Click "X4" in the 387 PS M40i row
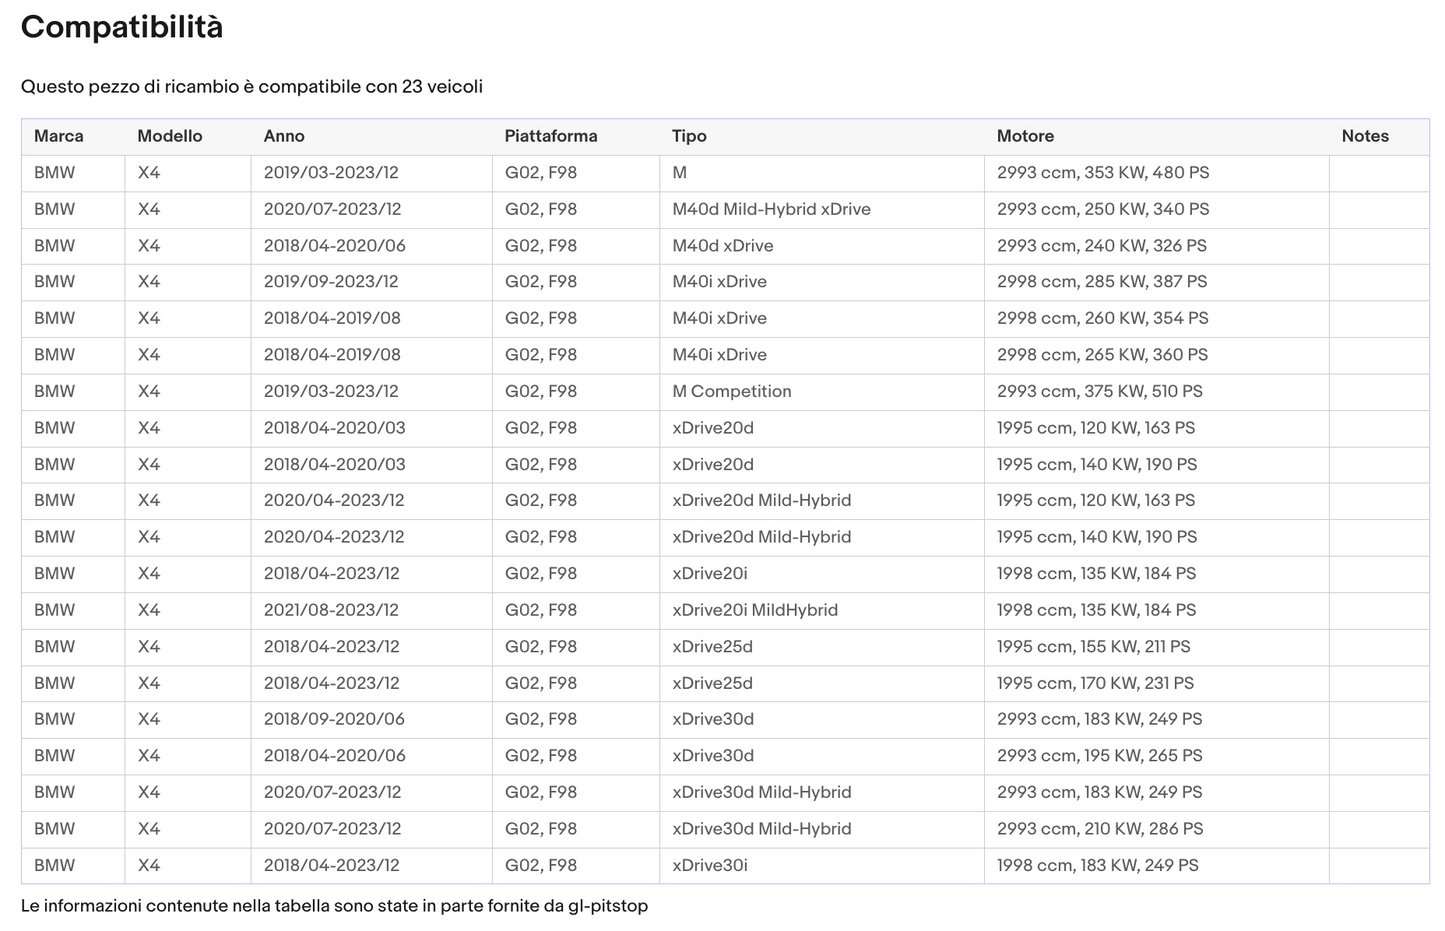The height and width of the screenshot is (931, 1445). pyautogui.click(x=149, y=282)
